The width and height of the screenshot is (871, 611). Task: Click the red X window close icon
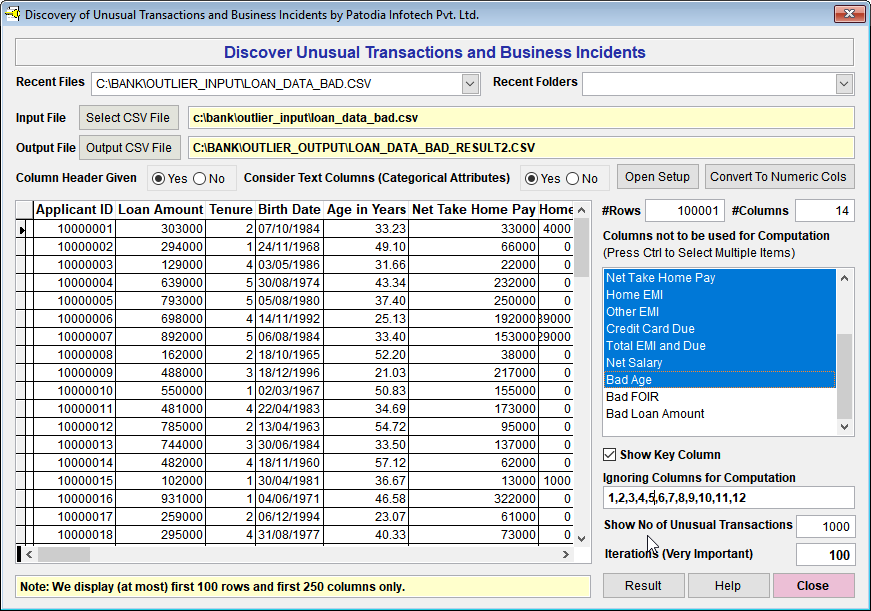[x=849, y=15]
